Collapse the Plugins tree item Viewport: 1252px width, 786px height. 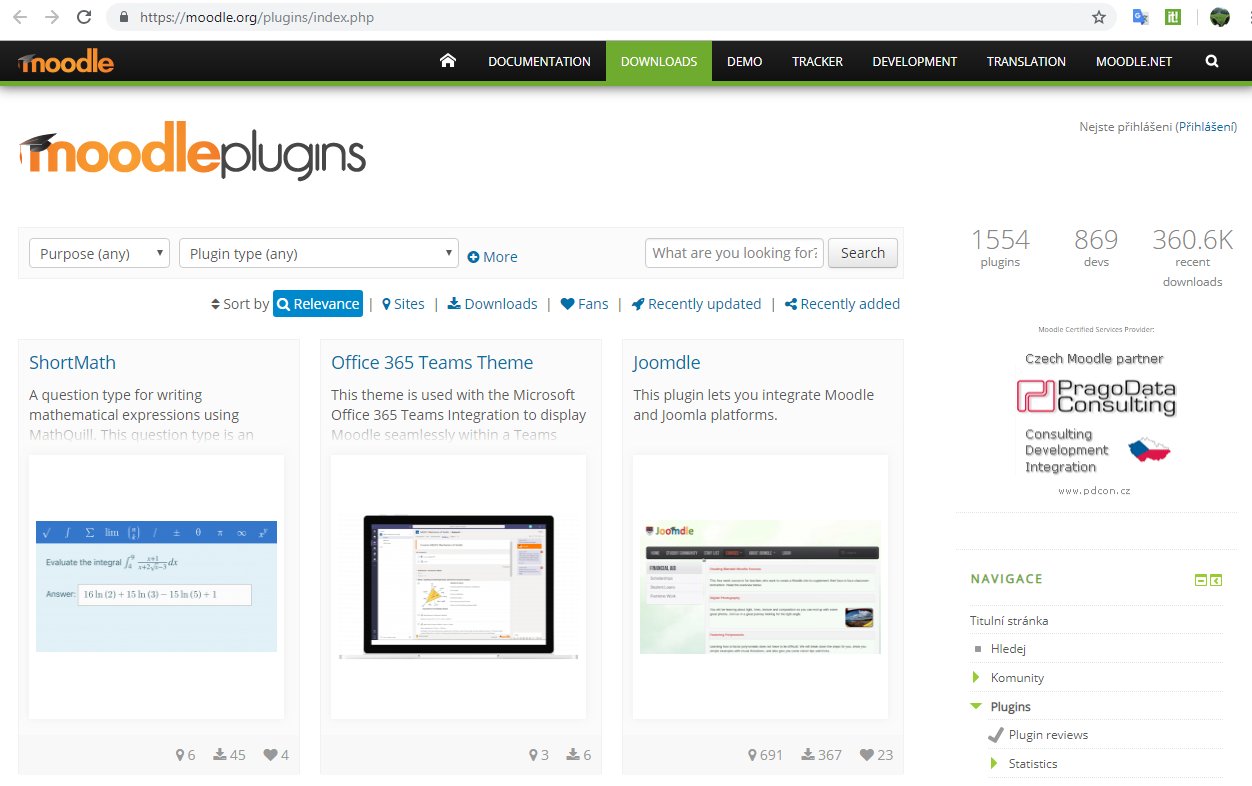click(976, 706)
